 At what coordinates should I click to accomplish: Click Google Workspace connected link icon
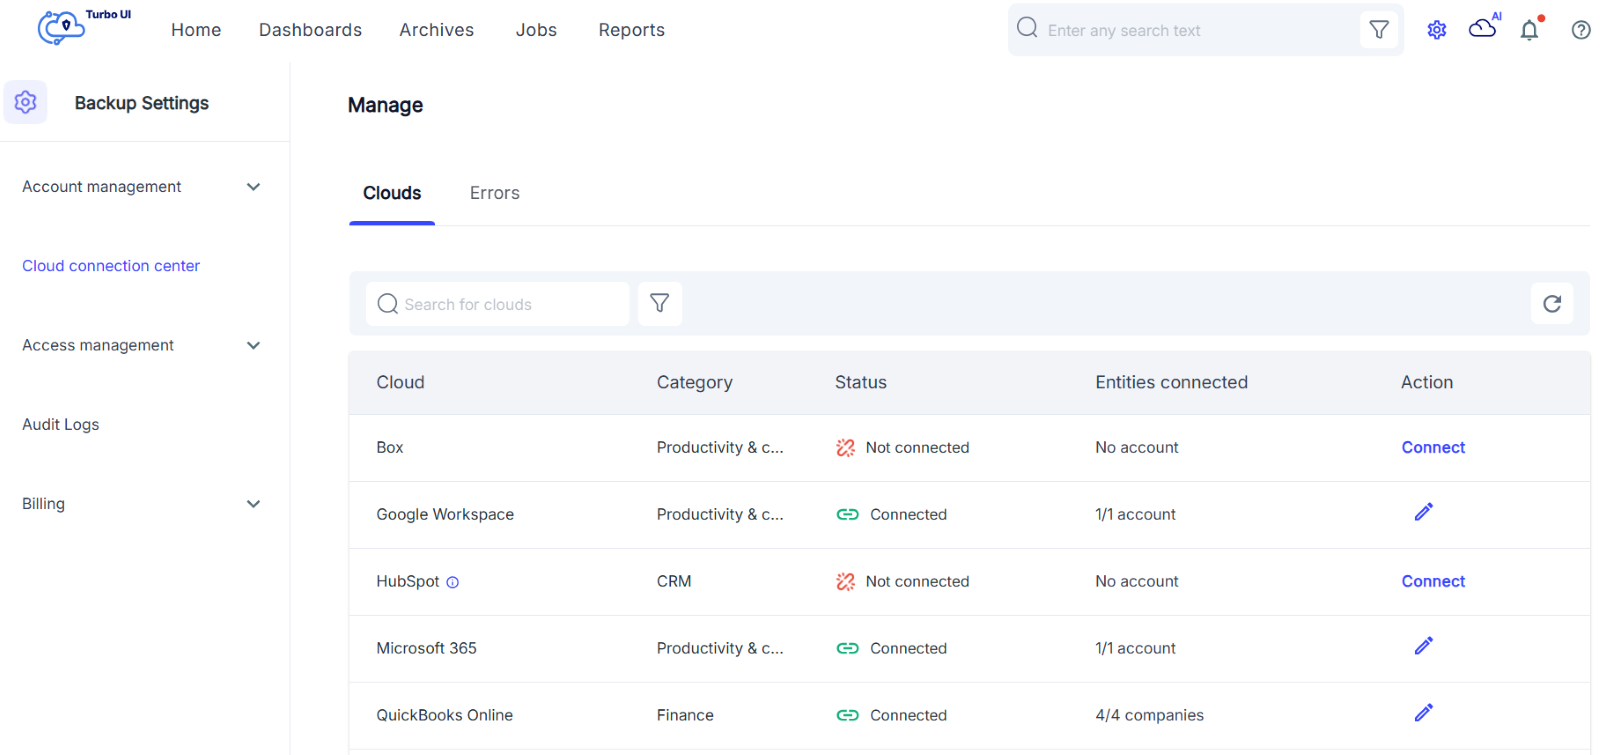(848, 515)
